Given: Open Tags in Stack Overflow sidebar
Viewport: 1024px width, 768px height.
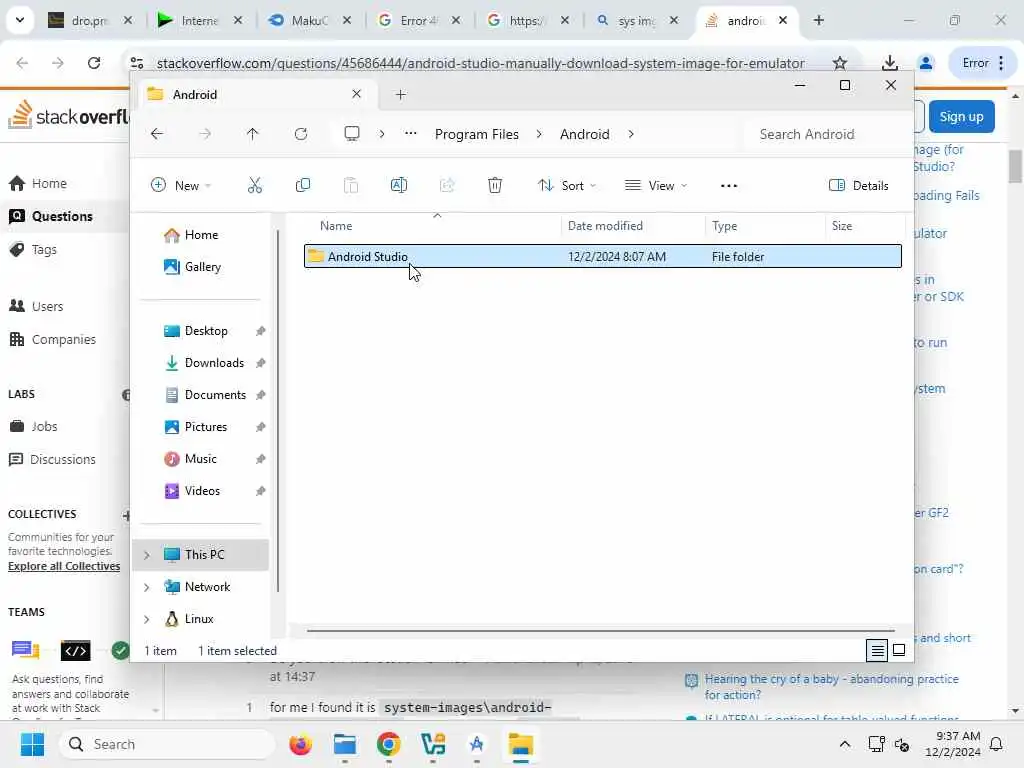Looking at the screenshot, I should (44, 249).
